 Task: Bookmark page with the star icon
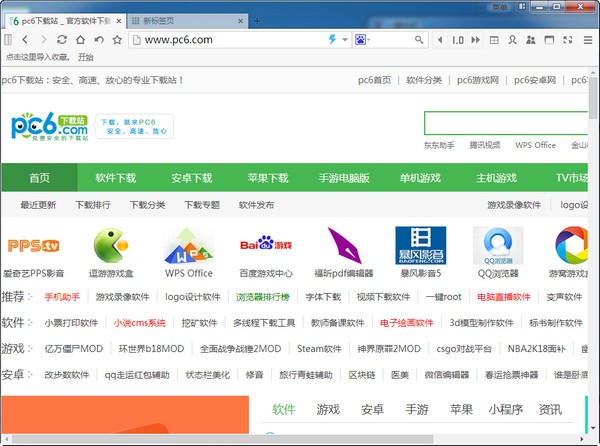click(x=117, y=40)
